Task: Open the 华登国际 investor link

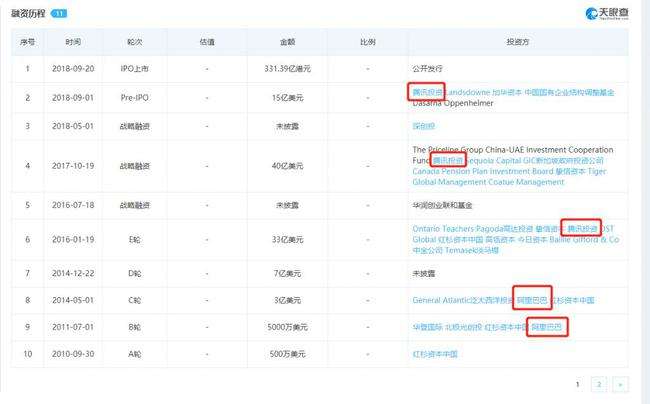Action: click(427, 327)
